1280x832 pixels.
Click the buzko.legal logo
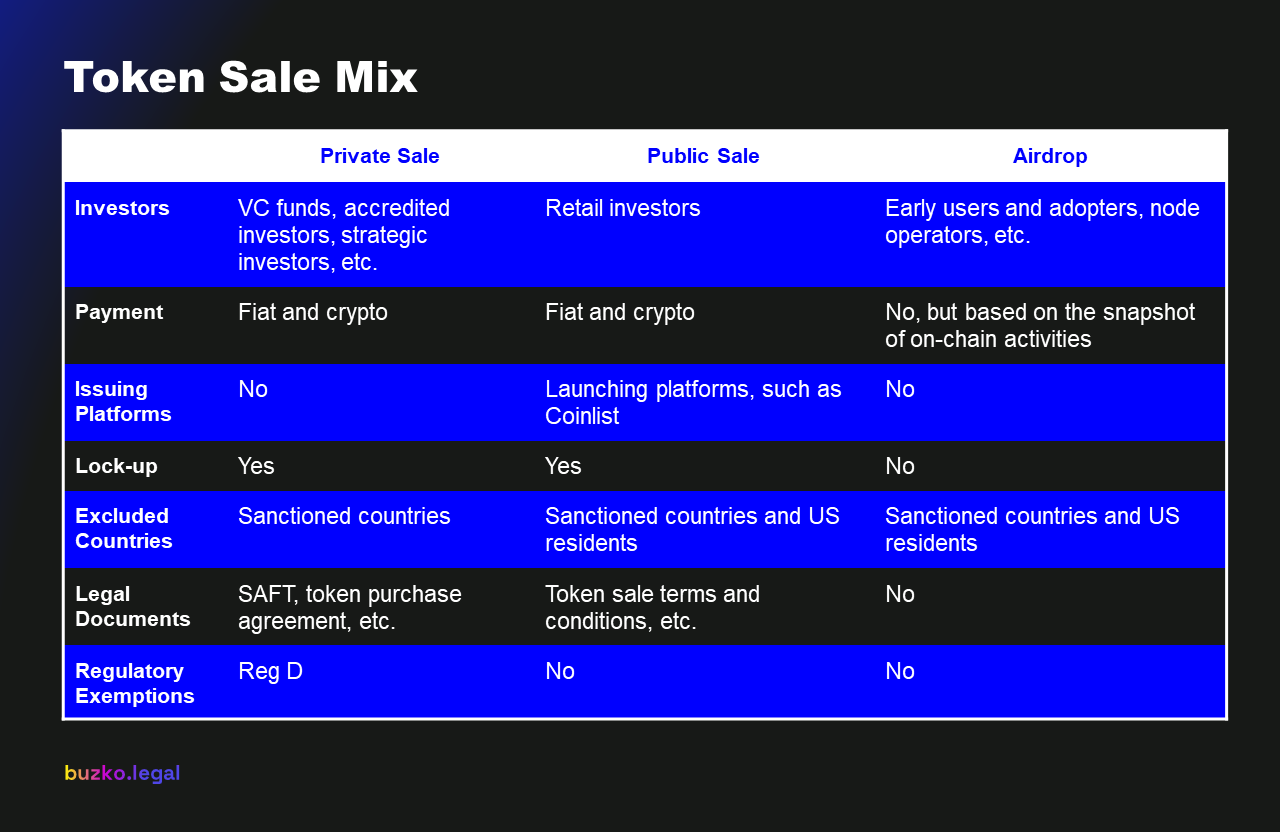tap(122, 773)
